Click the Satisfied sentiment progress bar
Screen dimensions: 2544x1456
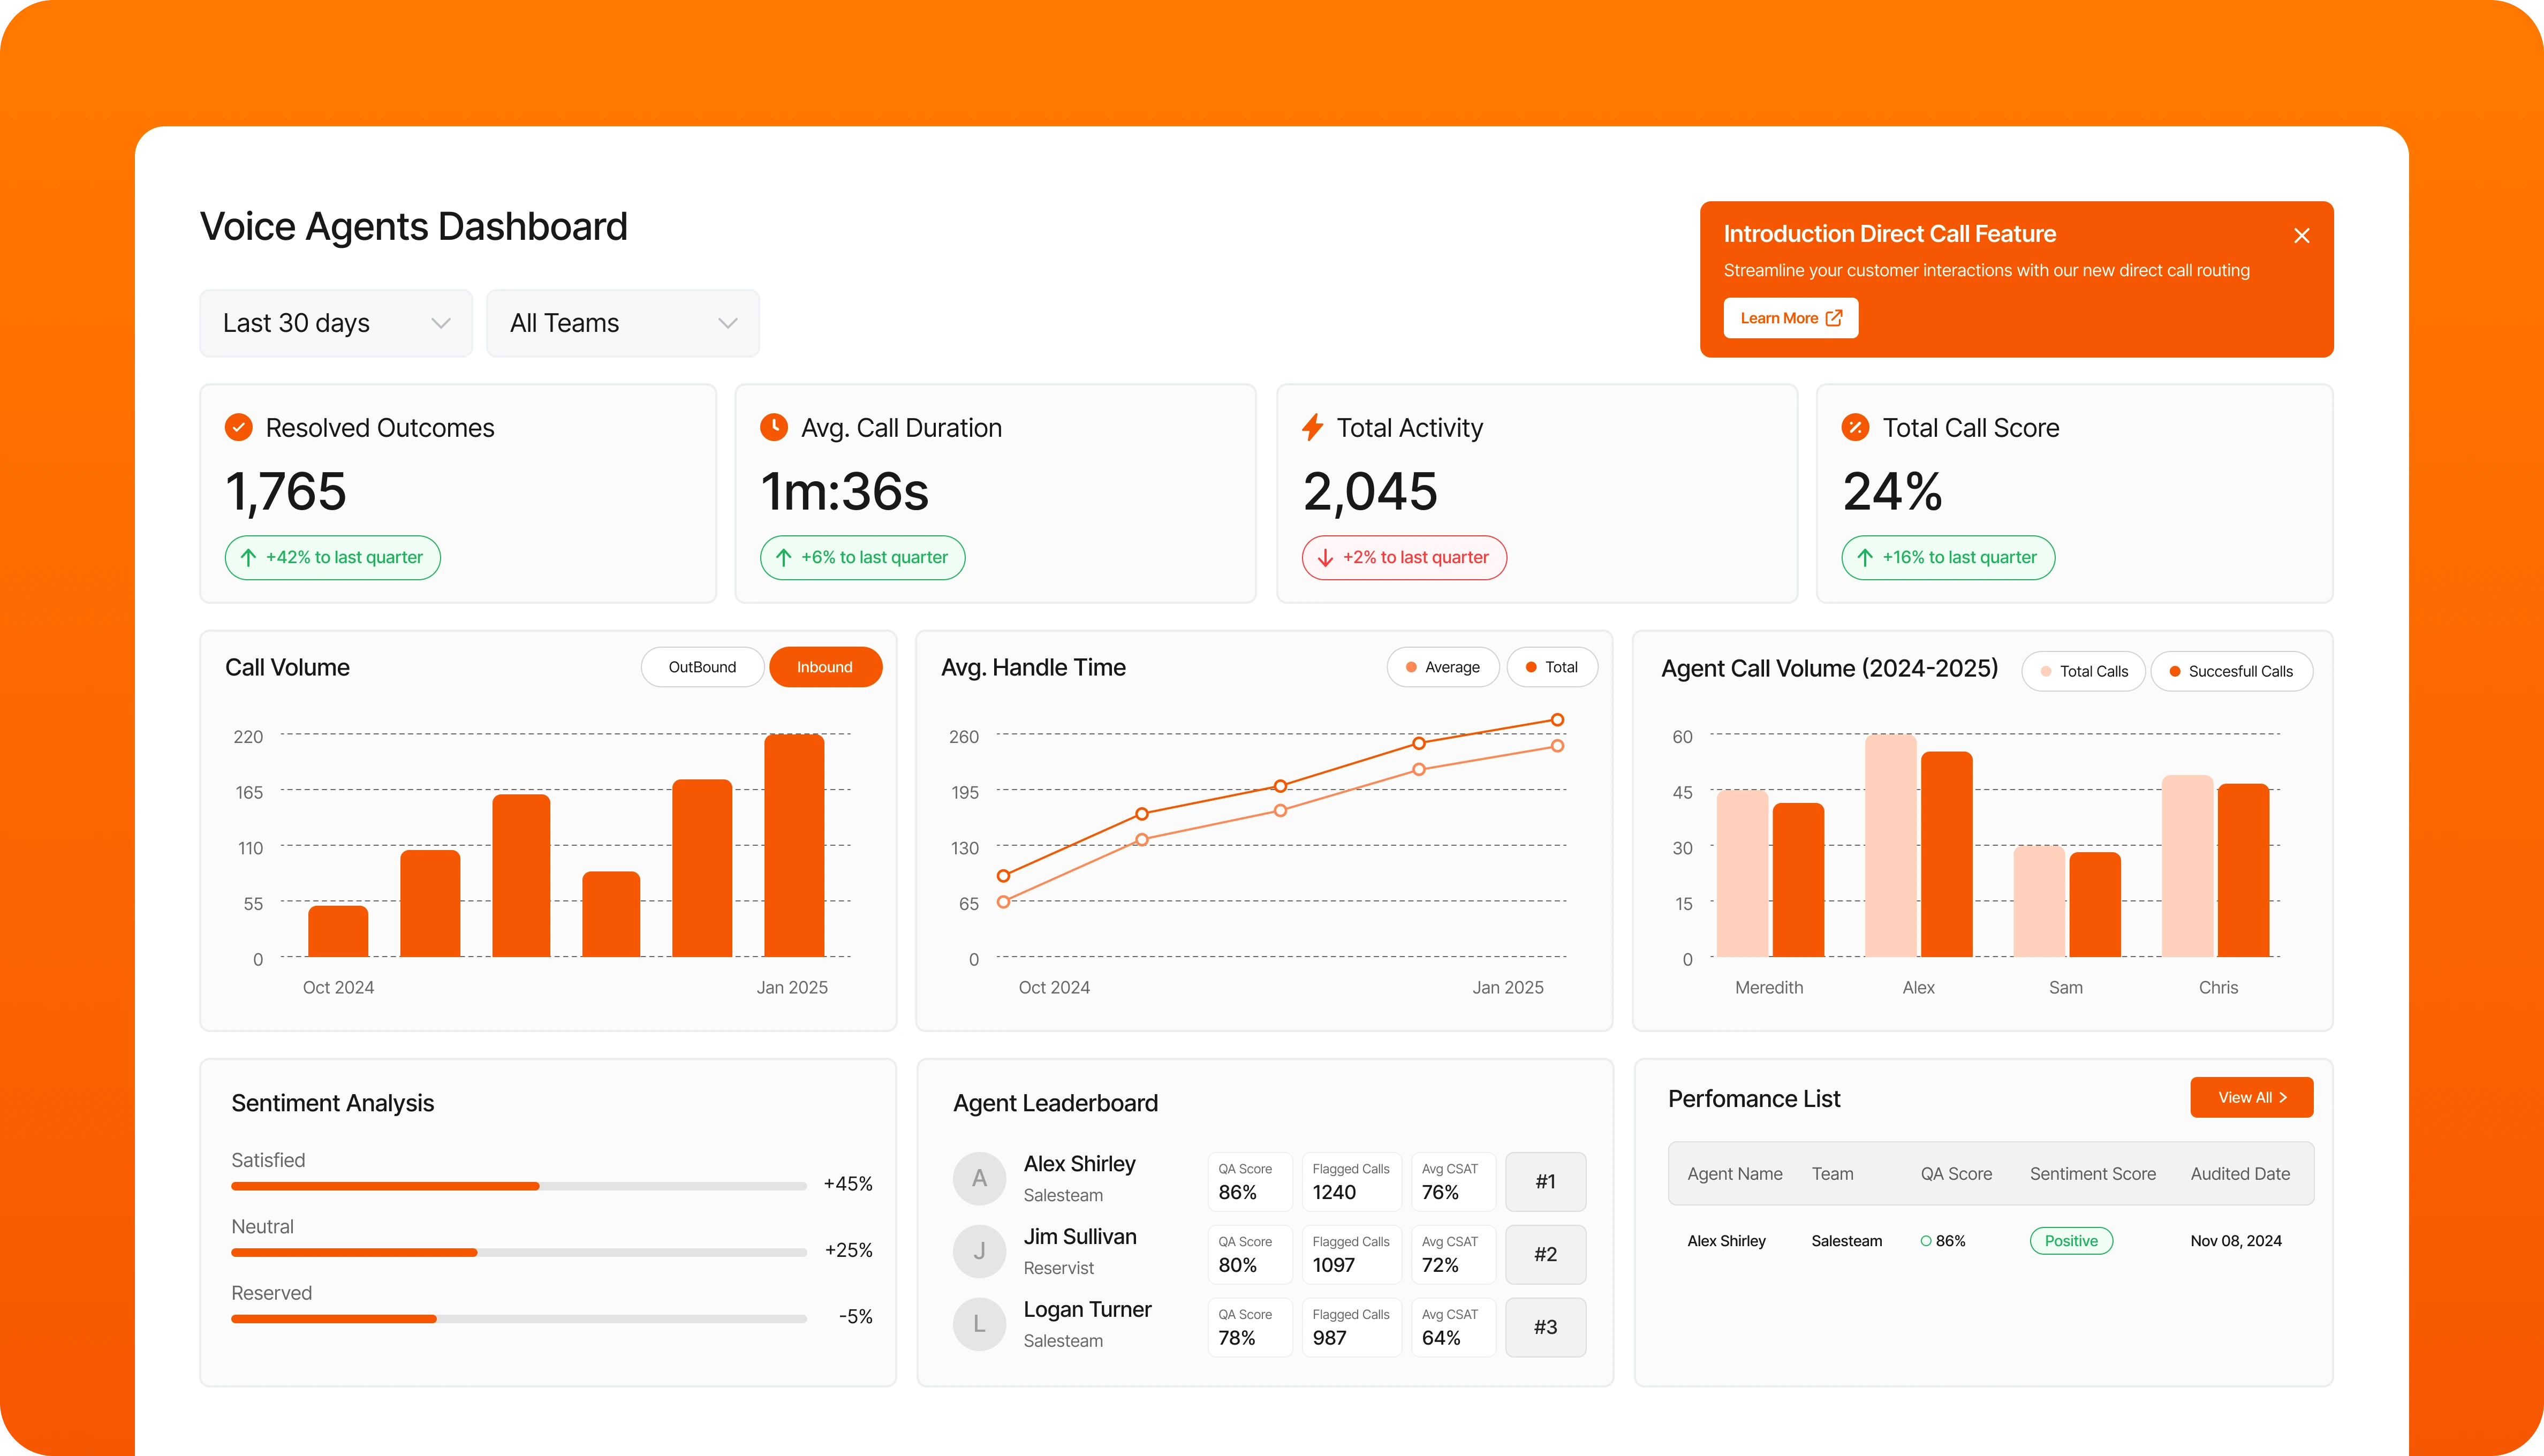click(x=518, y=1186)
